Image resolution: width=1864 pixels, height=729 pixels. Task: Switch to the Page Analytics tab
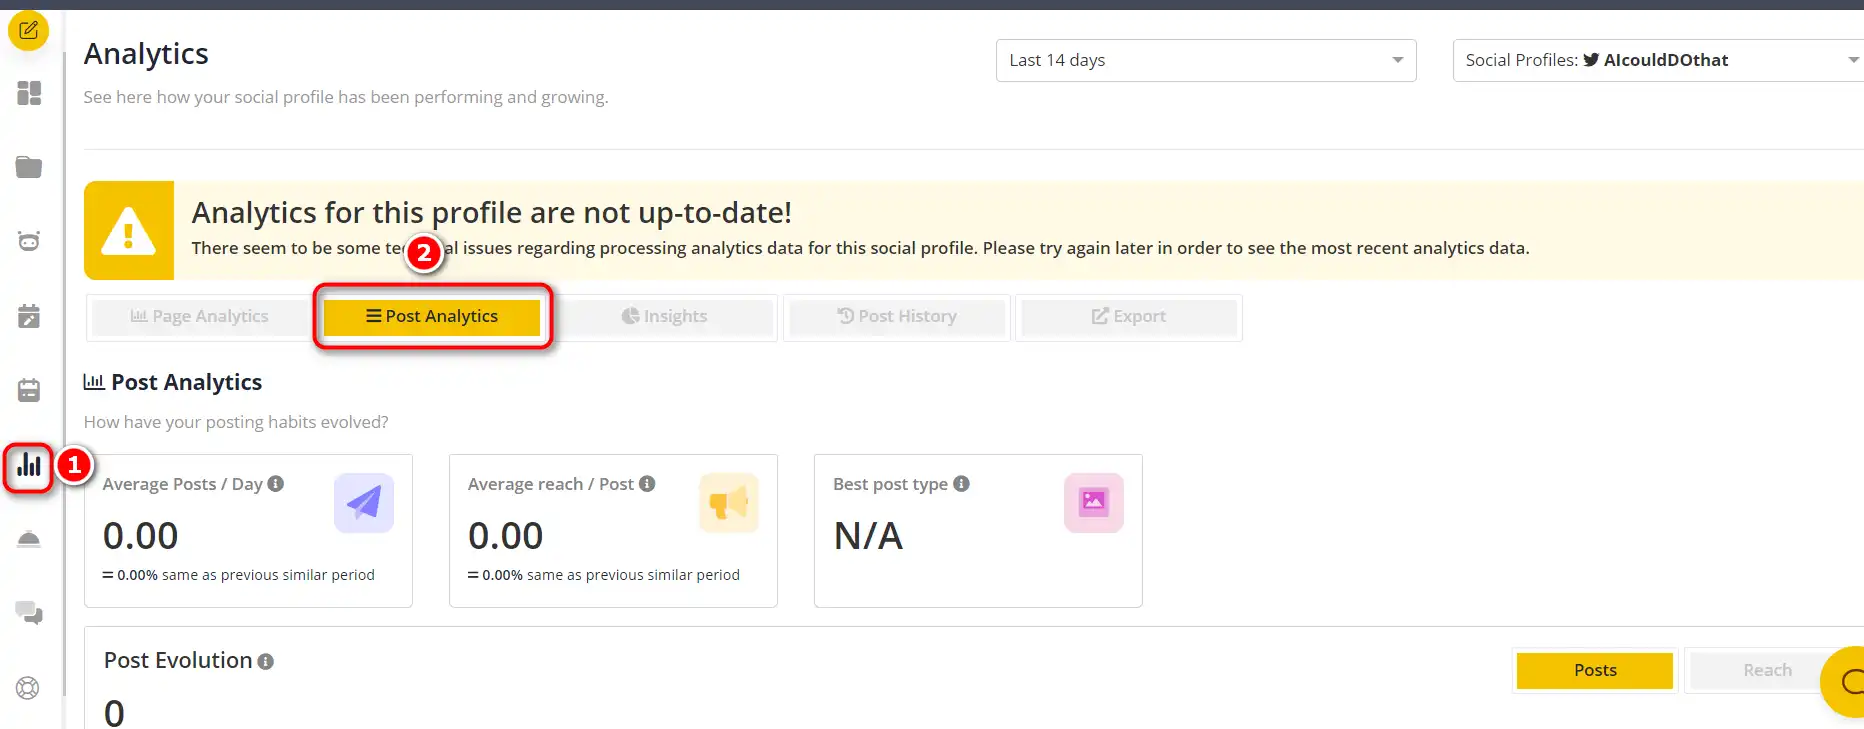pyautogui.click(x=200, y=317)
